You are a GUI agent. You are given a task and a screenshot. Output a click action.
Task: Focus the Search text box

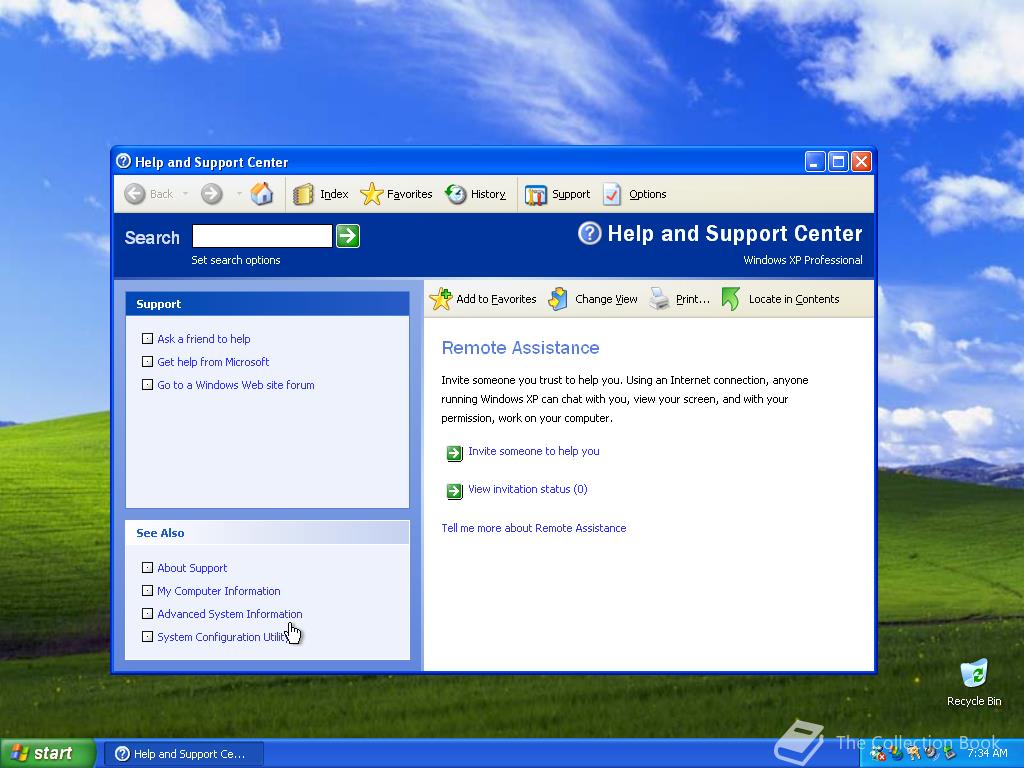click(x=262, y=236)
